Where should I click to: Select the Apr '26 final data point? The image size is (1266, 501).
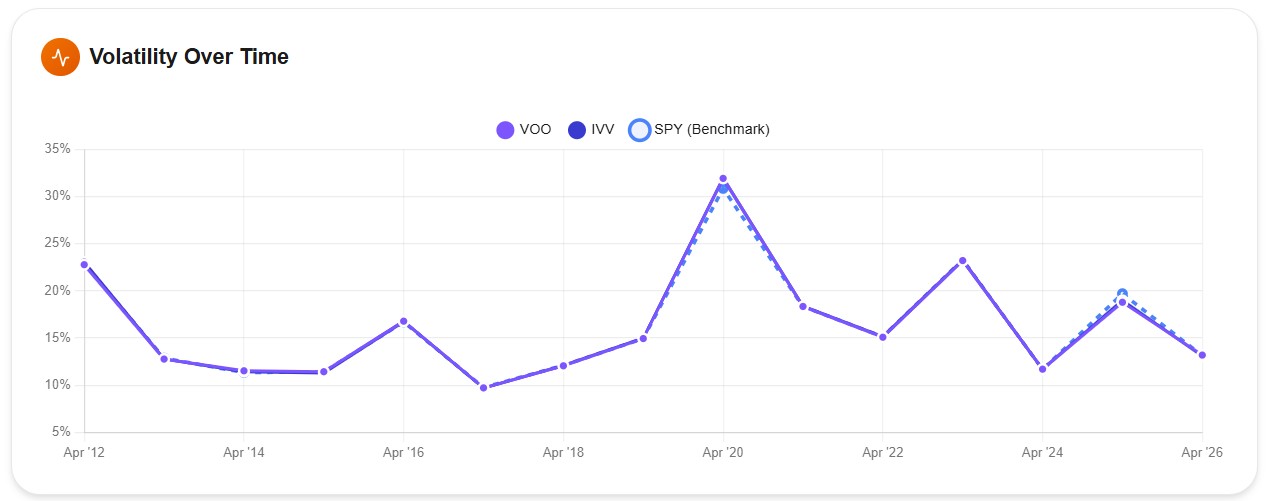coord(1202,355)
